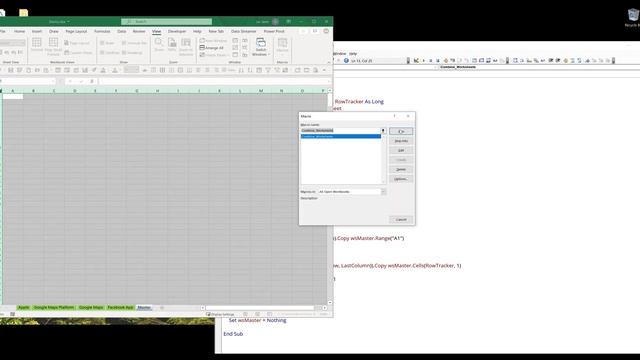Collapse Excel ribbon with arrow
The height and width of the screenshot is (360, 640).
tap(329, 62)
